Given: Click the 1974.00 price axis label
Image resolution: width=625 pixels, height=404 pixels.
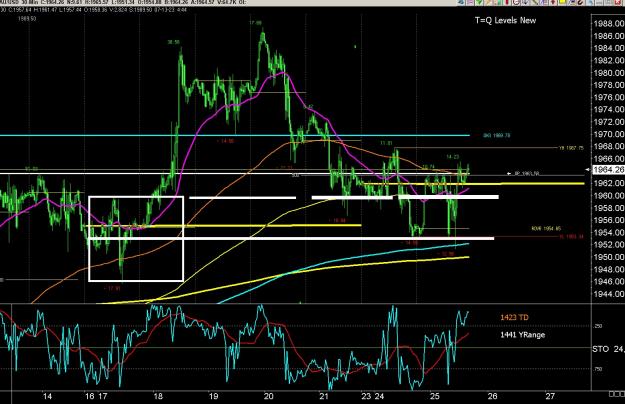Looking at the screenshot, I should [609, 109].
